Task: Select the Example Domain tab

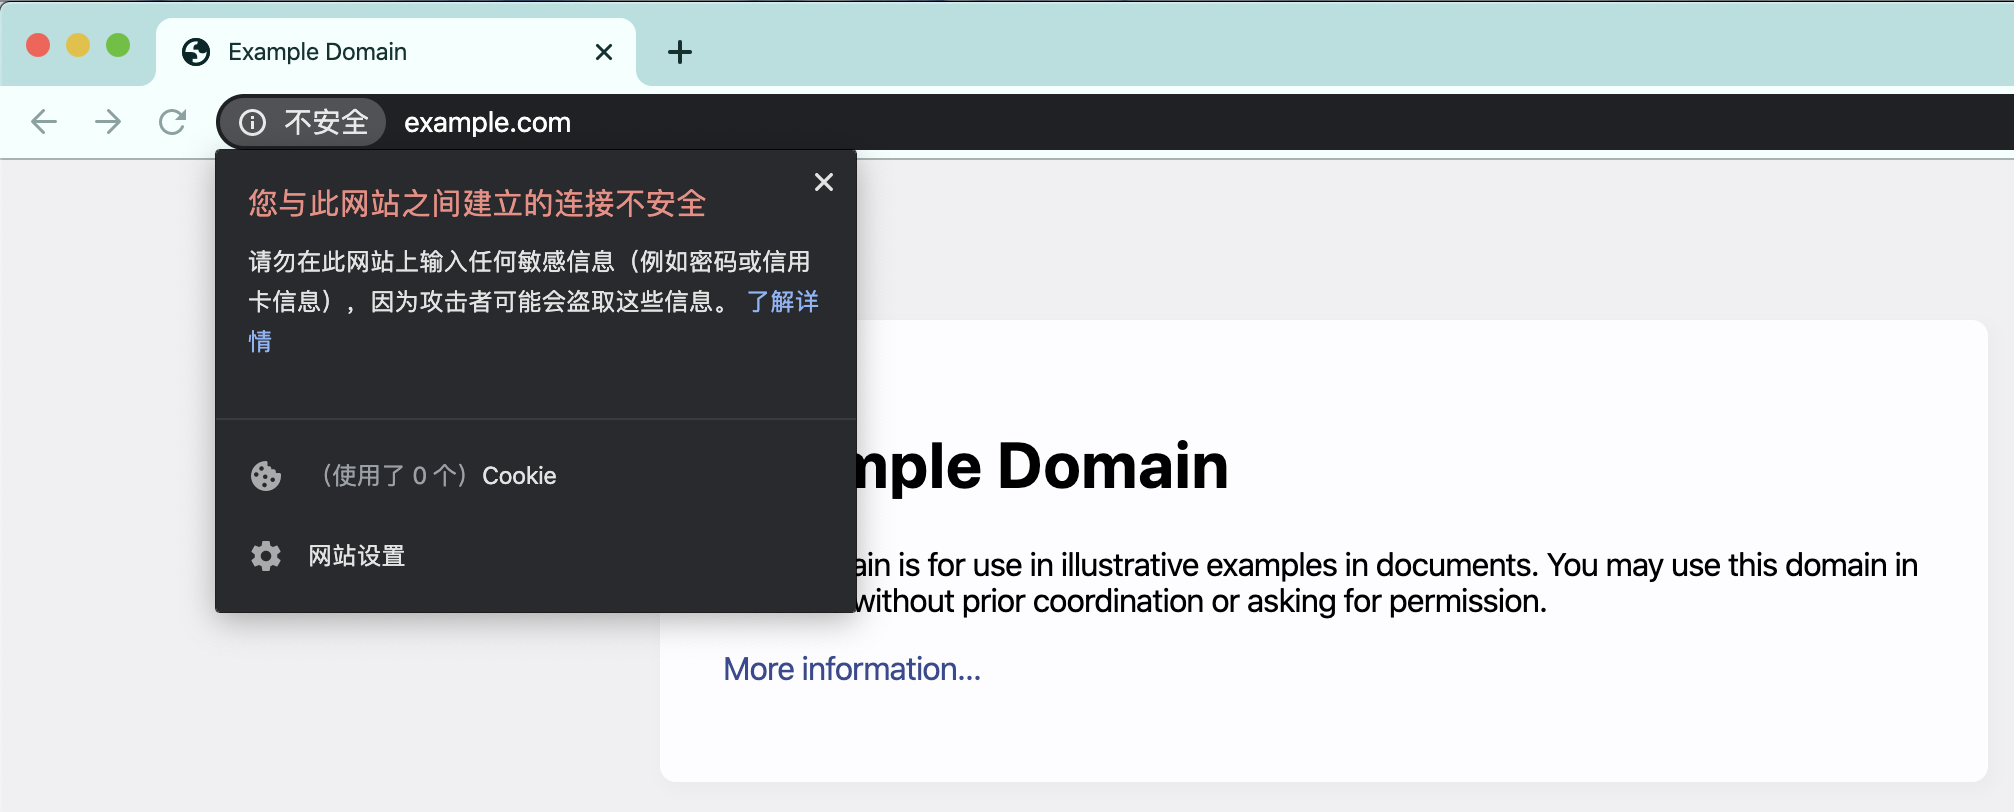Action: pyautogui.click(x=396, y=52)
